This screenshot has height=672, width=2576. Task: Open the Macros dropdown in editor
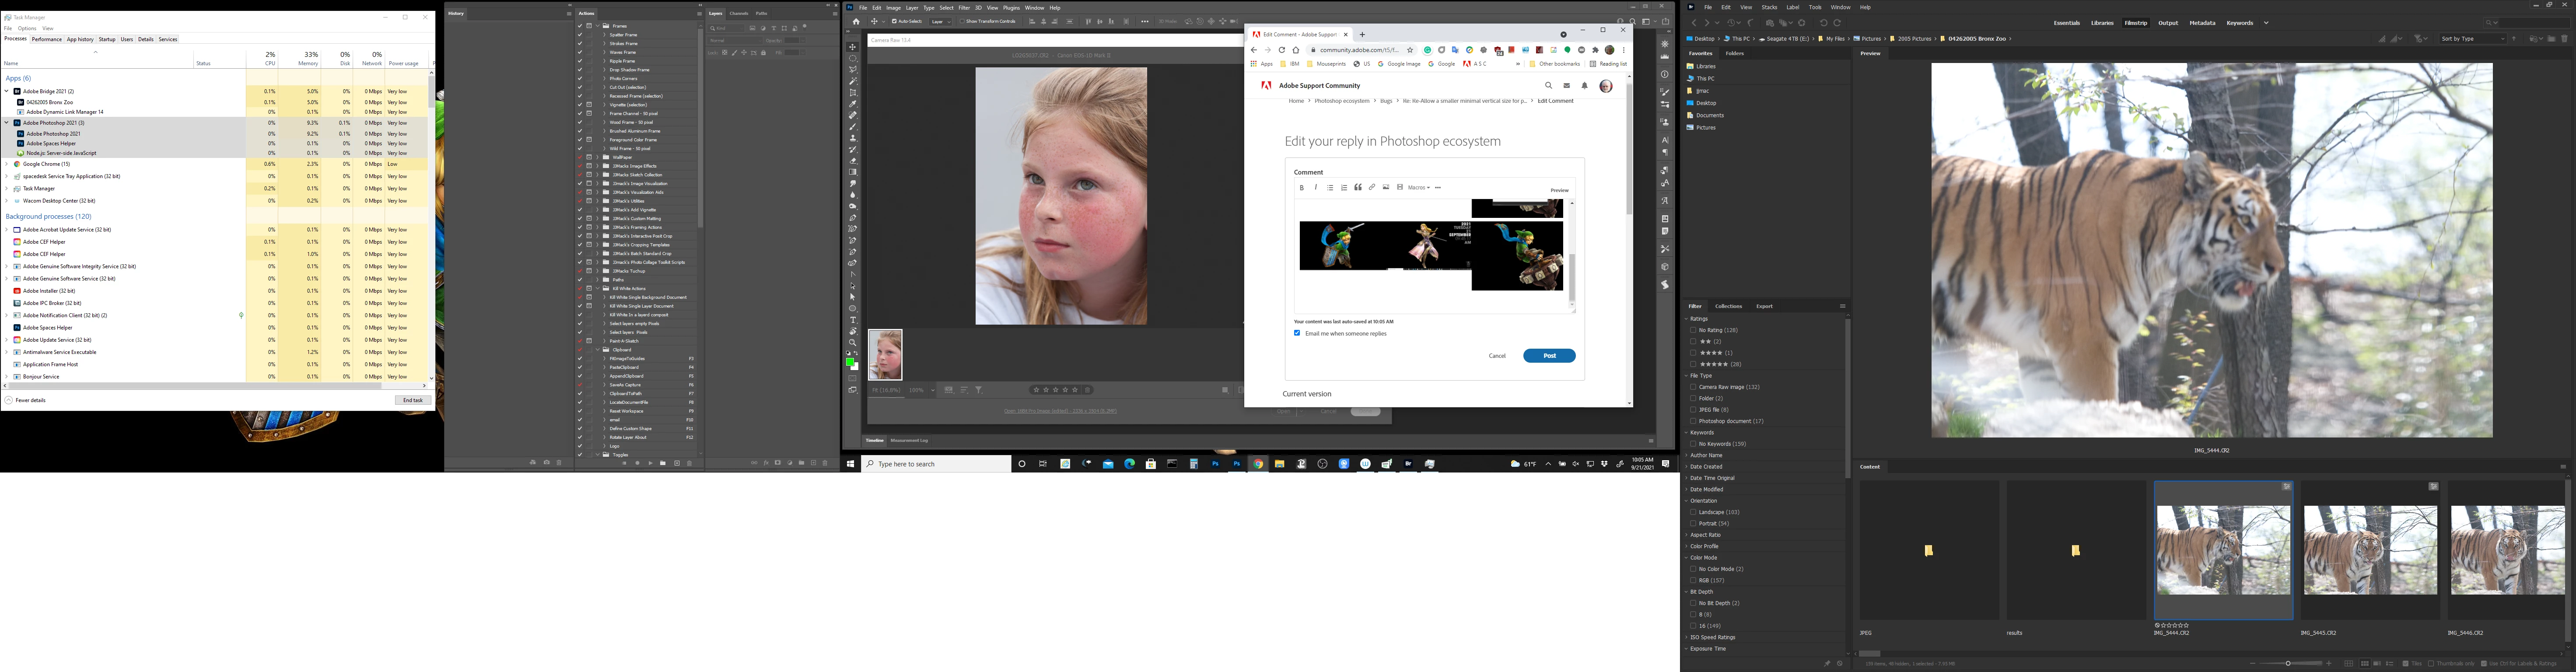coord(1418,187)
